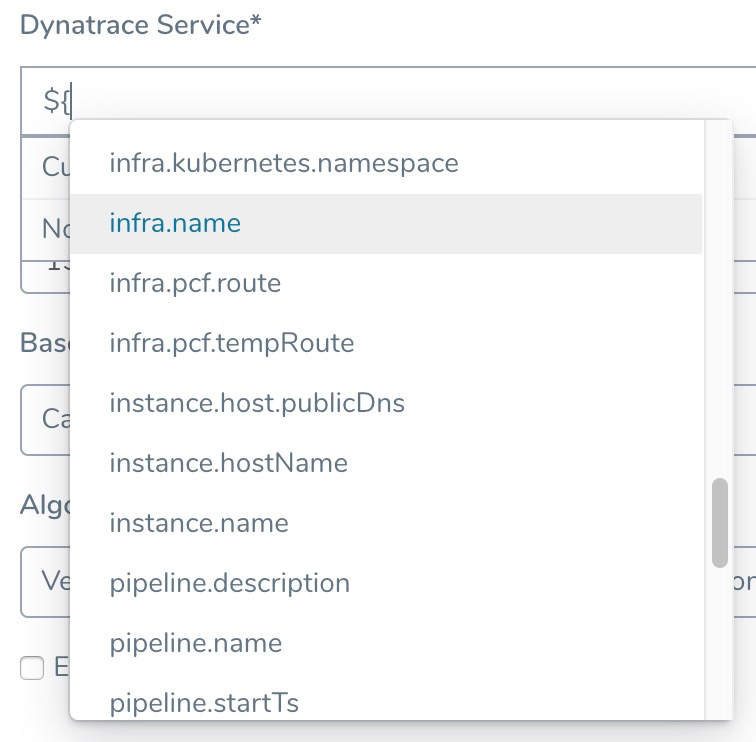
Task: Select pipeline.description option
Action: 386,583
